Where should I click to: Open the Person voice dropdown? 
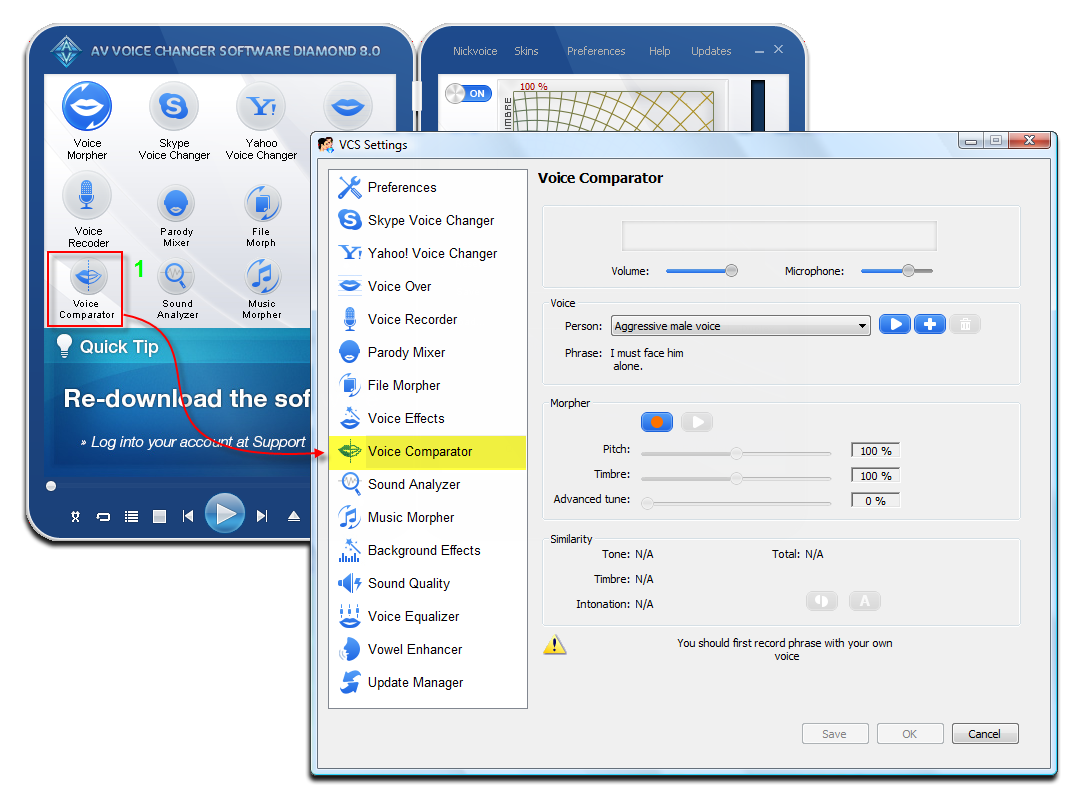[x=740, y=325]
